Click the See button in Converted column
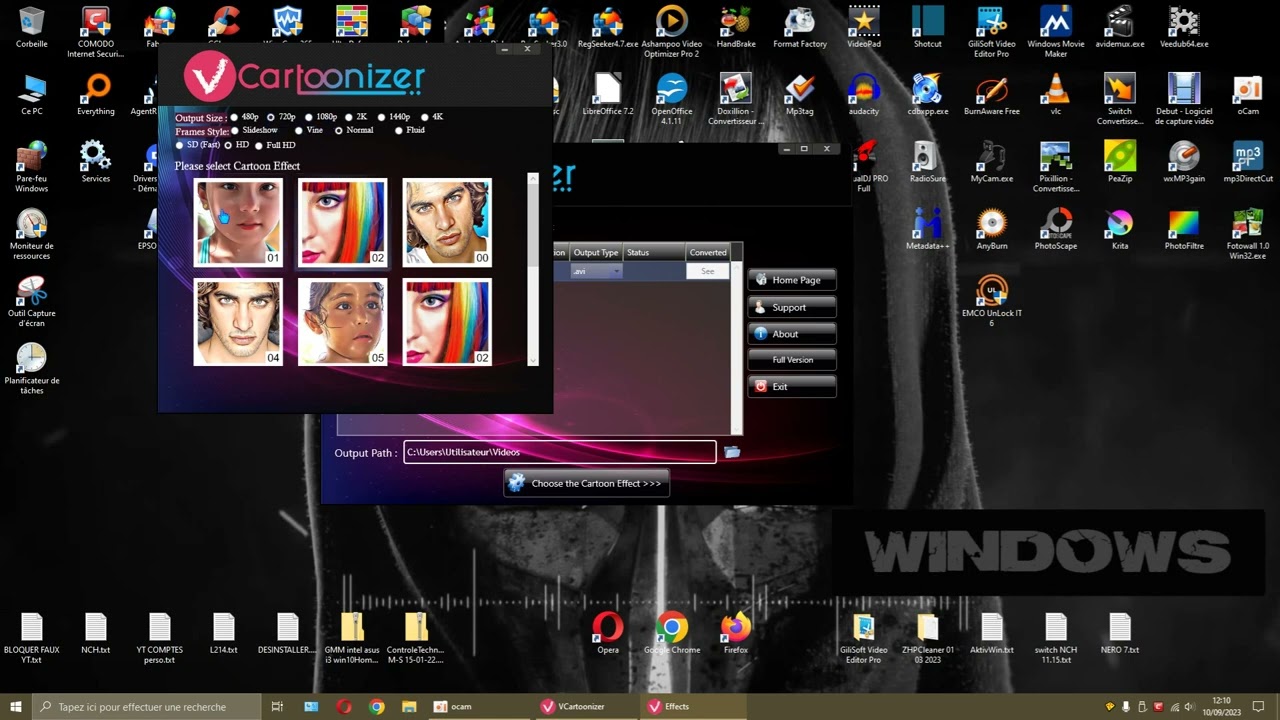 coord(708,271)
